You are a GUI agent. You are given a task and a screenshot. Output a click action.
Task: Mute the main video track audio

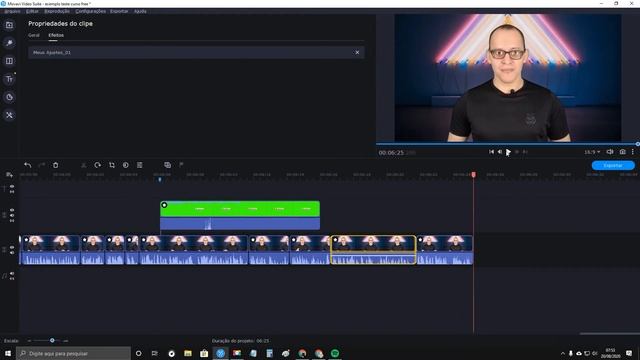point(12,253)
